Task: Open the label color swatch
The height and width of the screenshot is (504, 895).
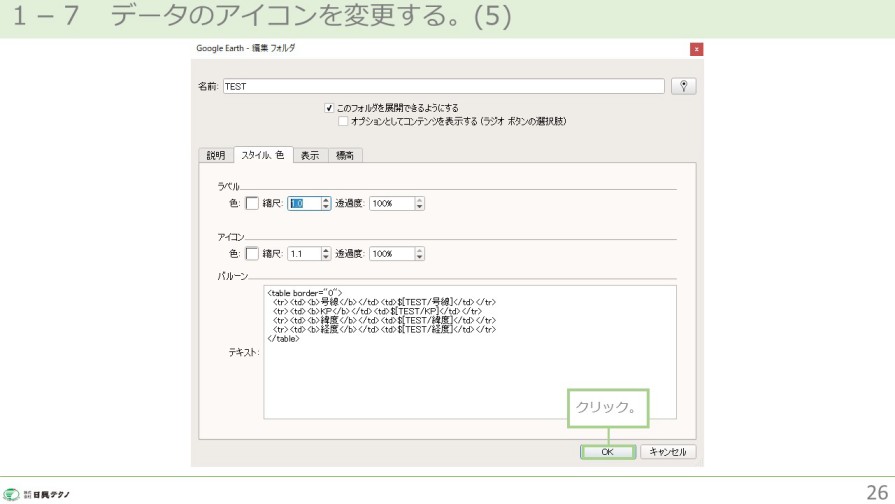Action: pyautogui.click(x=252, y=203)
